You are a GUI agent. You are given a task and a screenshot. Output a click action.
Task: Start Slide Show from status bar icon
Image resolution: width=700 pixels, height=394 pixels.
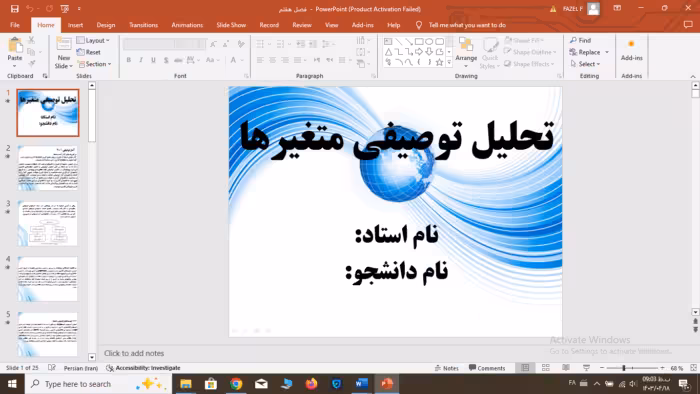click(x=586, y=368)
